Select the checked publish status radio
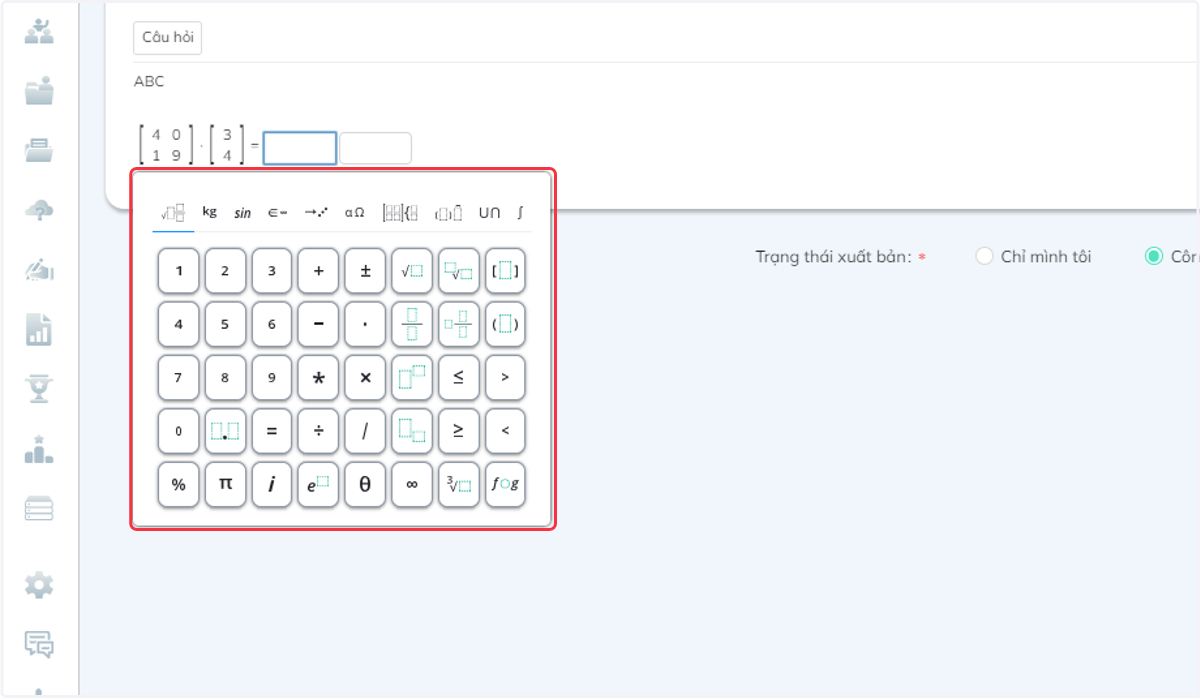1200x698 pixels. pyautogui.click(x=1154, y=257)
